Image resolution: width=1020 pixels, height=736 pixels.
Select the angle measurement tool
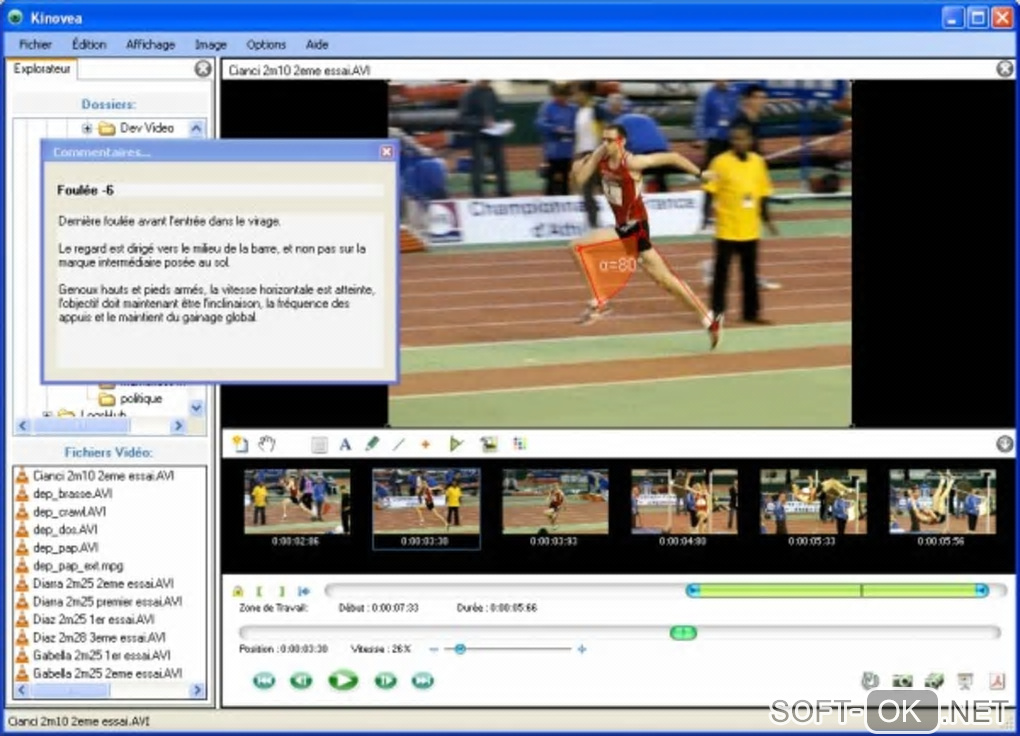456,444
